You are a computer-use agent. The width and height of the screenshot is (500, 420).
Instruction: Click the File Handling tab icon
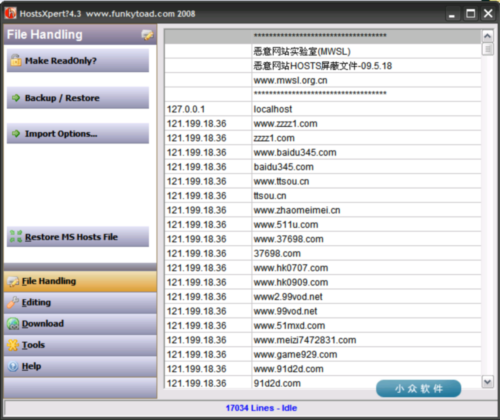tap(13, 282)
